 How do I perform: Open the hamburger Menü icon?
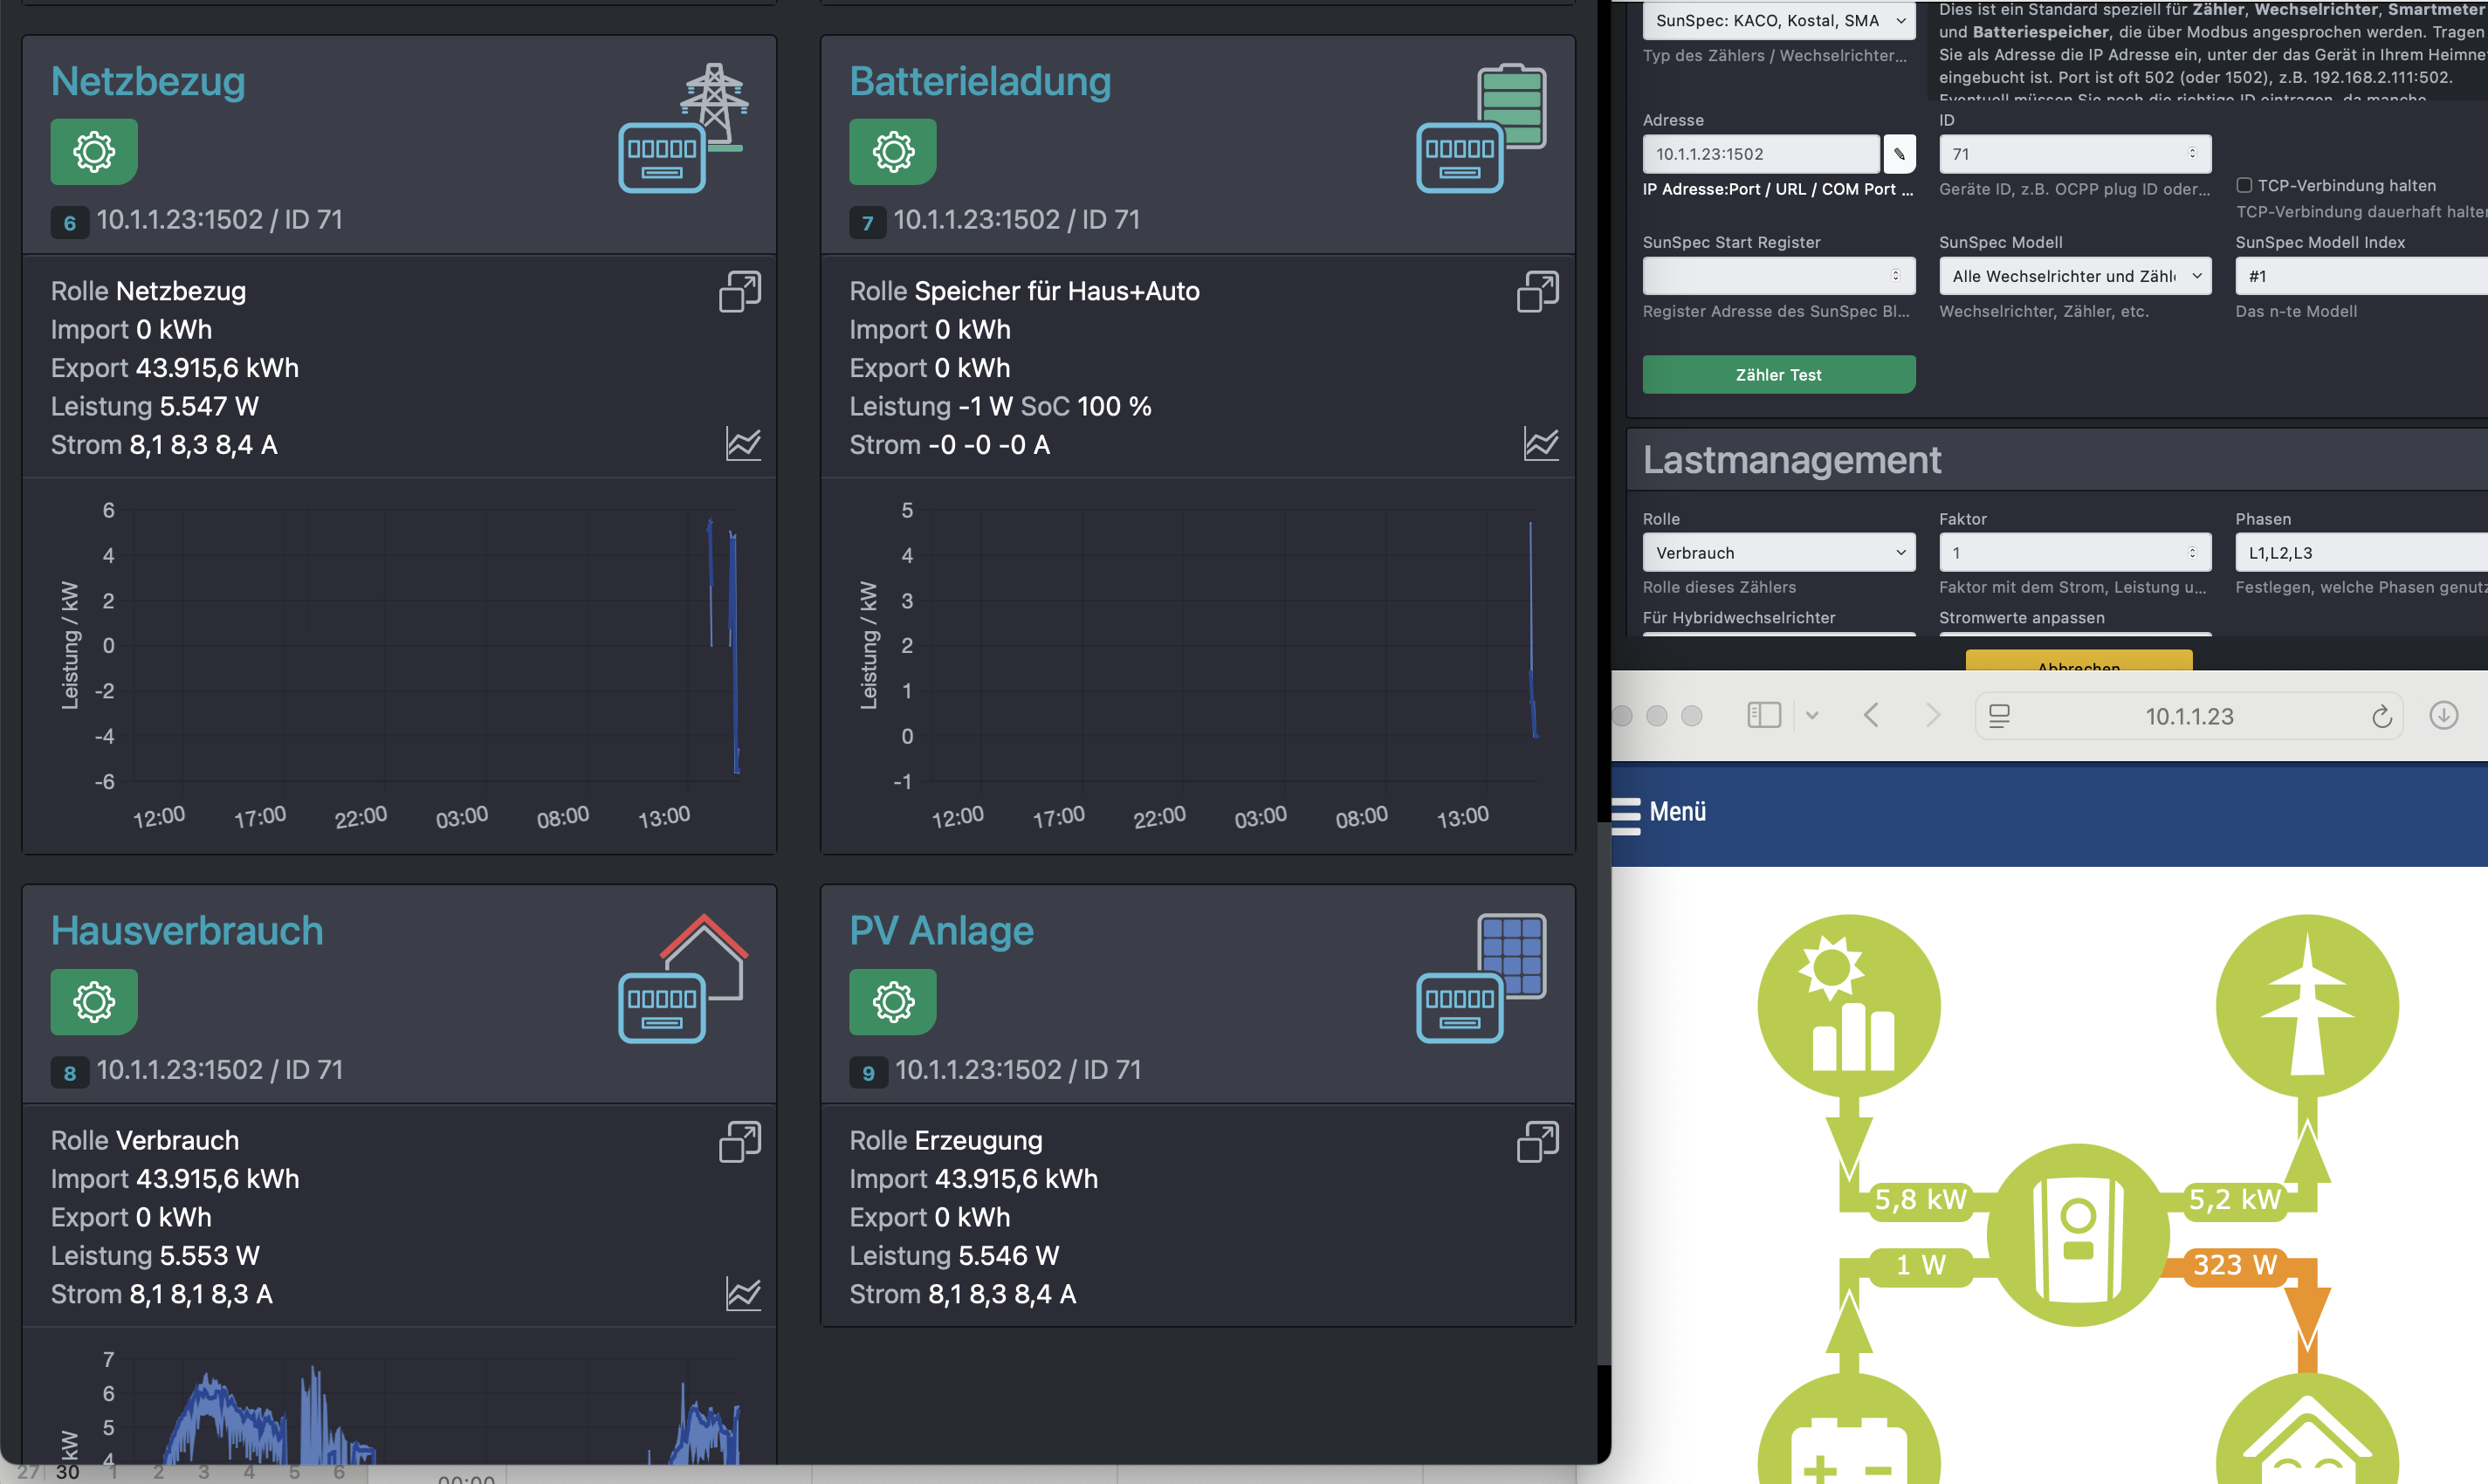[1626, 815]
